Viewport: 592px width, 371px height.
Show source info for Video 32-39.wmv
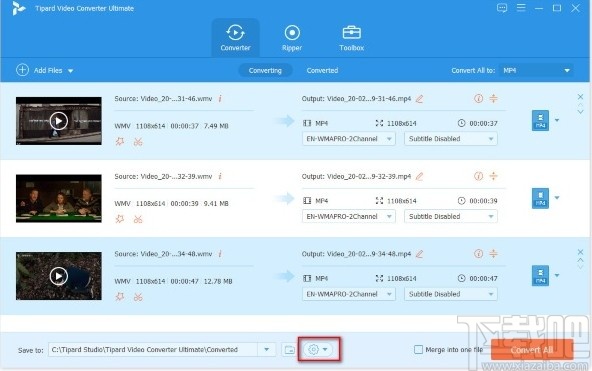click(x=220, y=176)
